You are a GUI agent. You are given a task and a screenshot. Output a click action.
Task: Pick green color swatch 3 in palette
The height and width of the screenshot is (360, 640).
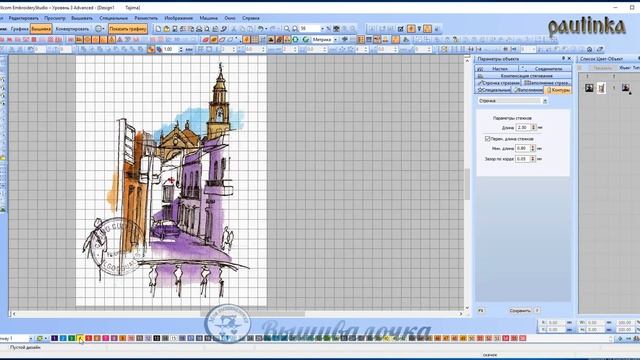(71, 338)
